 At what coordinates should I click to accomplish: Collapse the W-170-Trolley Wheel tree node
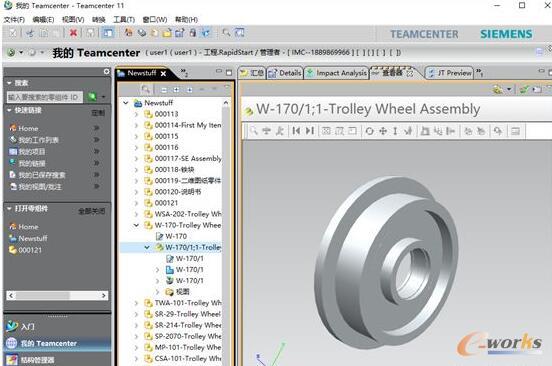[137, 225]
